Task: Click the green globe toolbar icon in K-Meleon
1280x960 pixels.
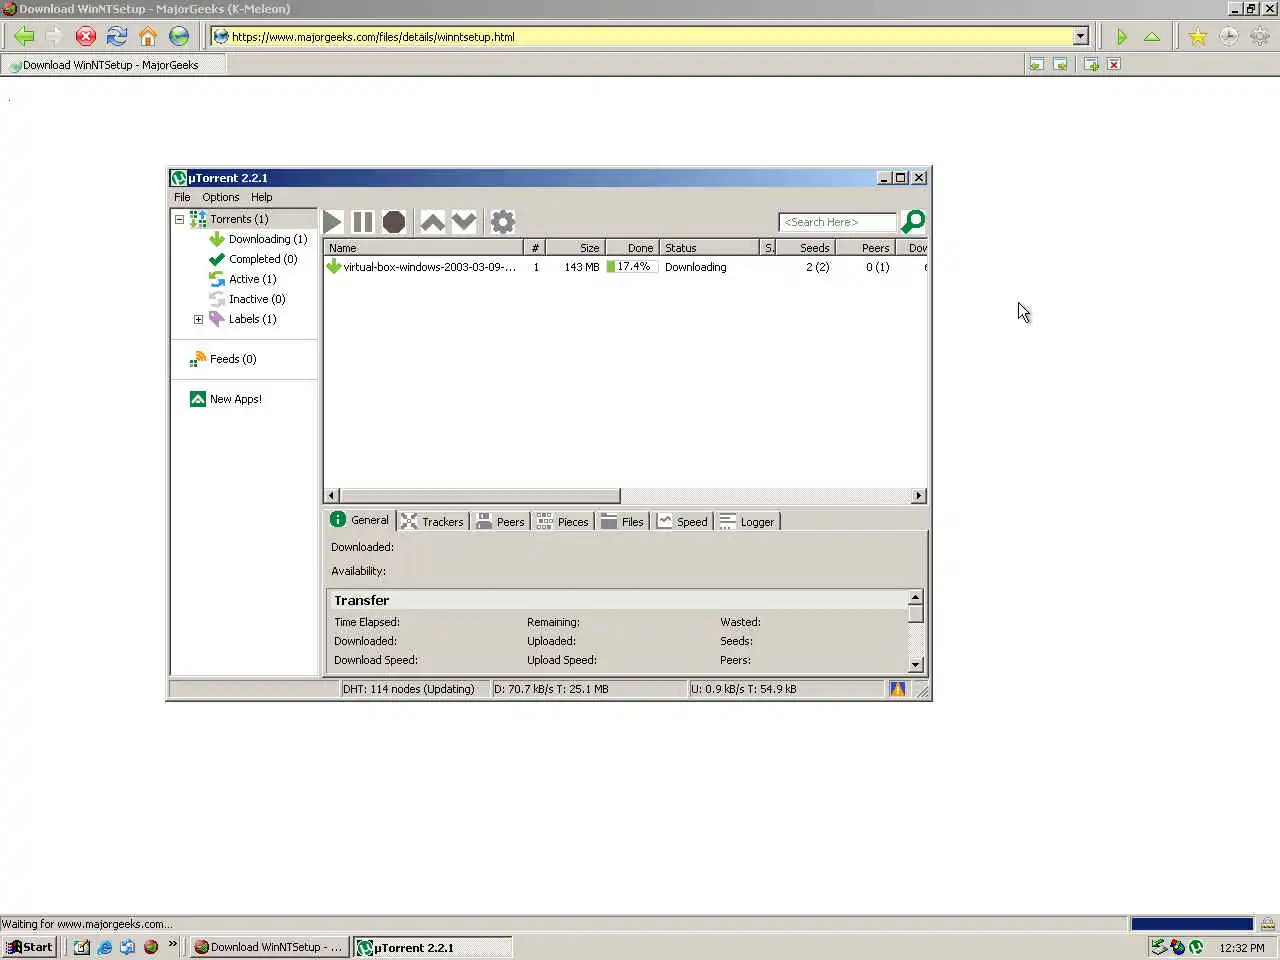Action: pos(179,37)
